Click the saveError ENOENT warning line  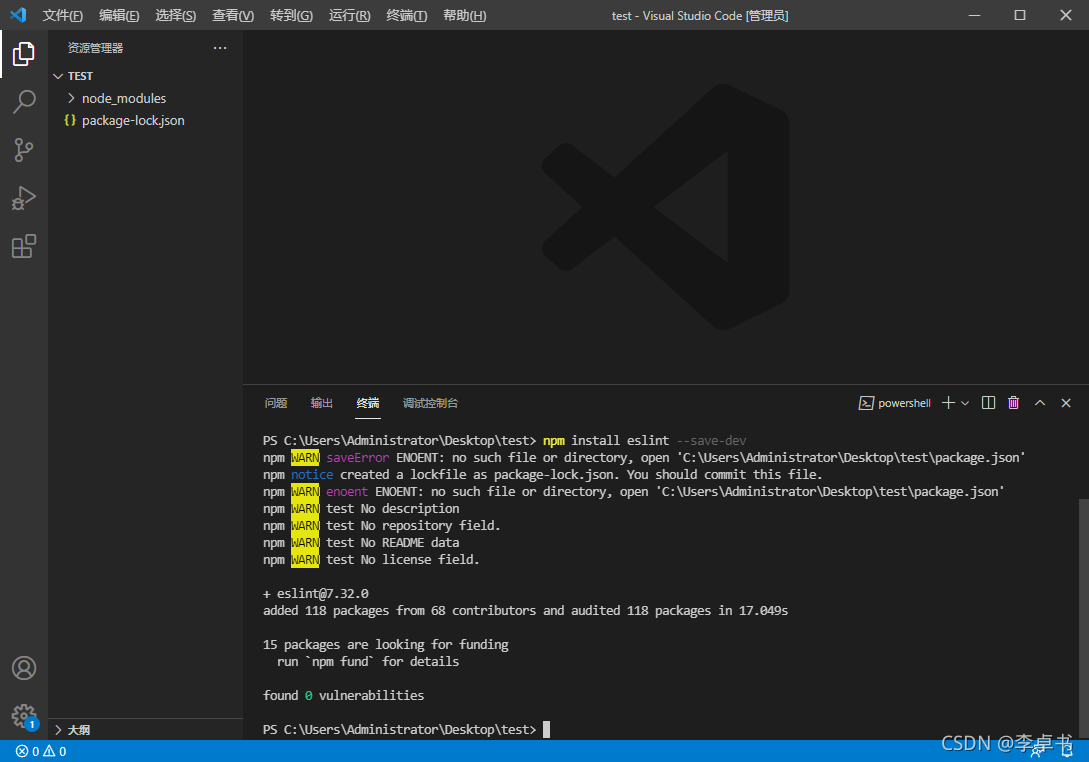coord(644,458)
